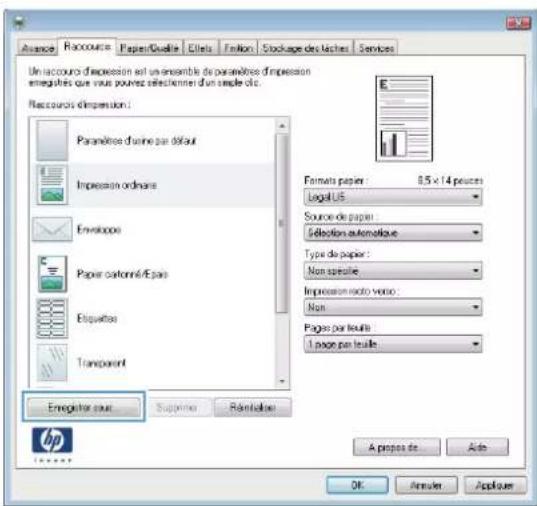Click the shortcuts list scrollbar thumb
The height and width of the screenshot is (506, 537).
282,223
